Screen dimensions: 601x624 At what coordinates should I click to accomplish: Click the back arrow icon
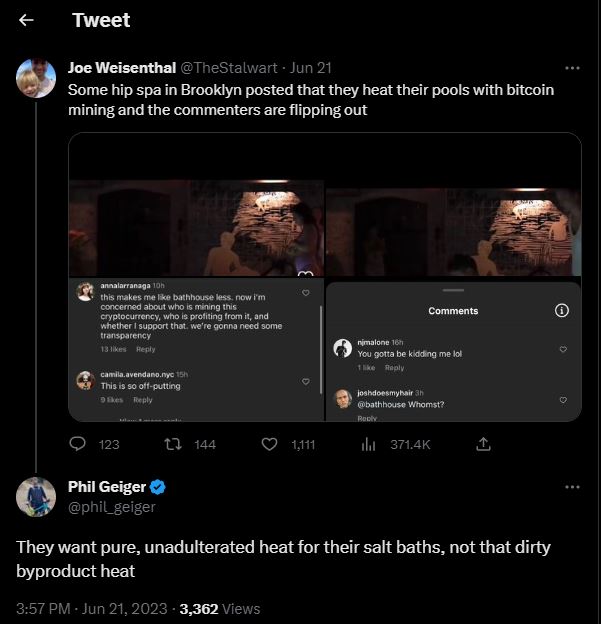click(27, 20)
